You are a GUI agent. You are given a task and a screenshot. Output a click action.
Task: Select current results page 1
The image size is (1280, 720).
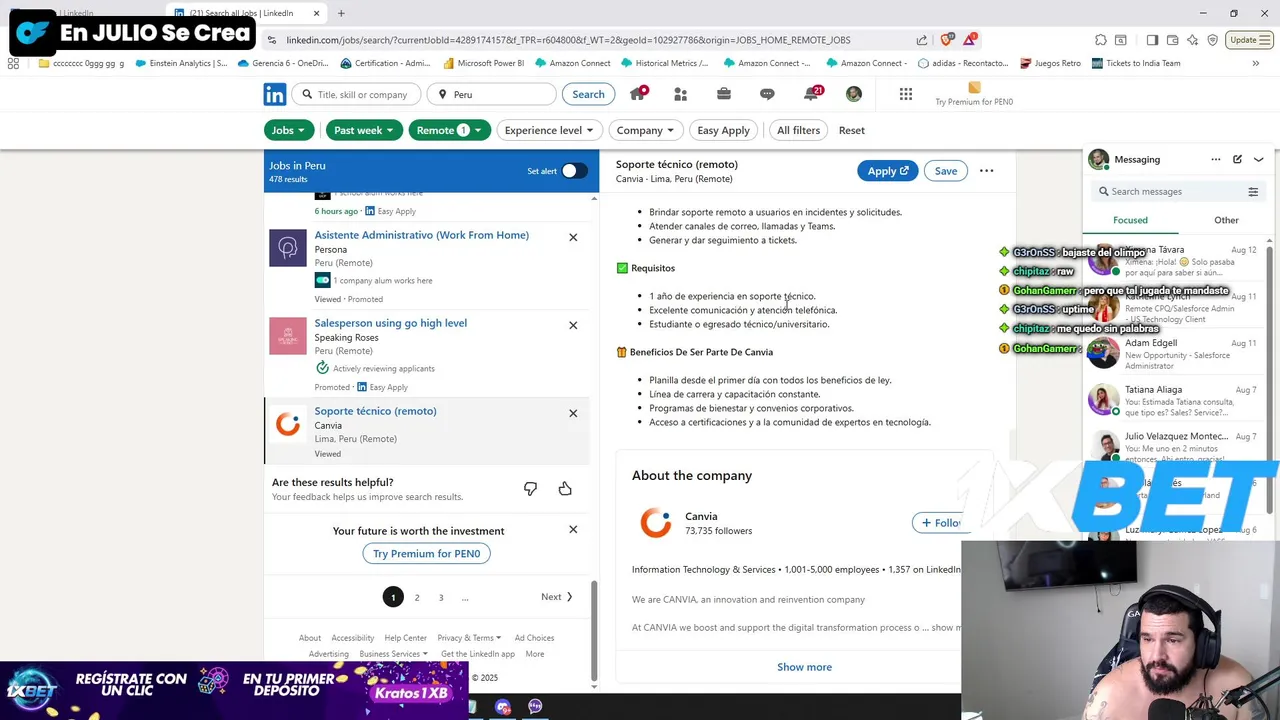393,597
